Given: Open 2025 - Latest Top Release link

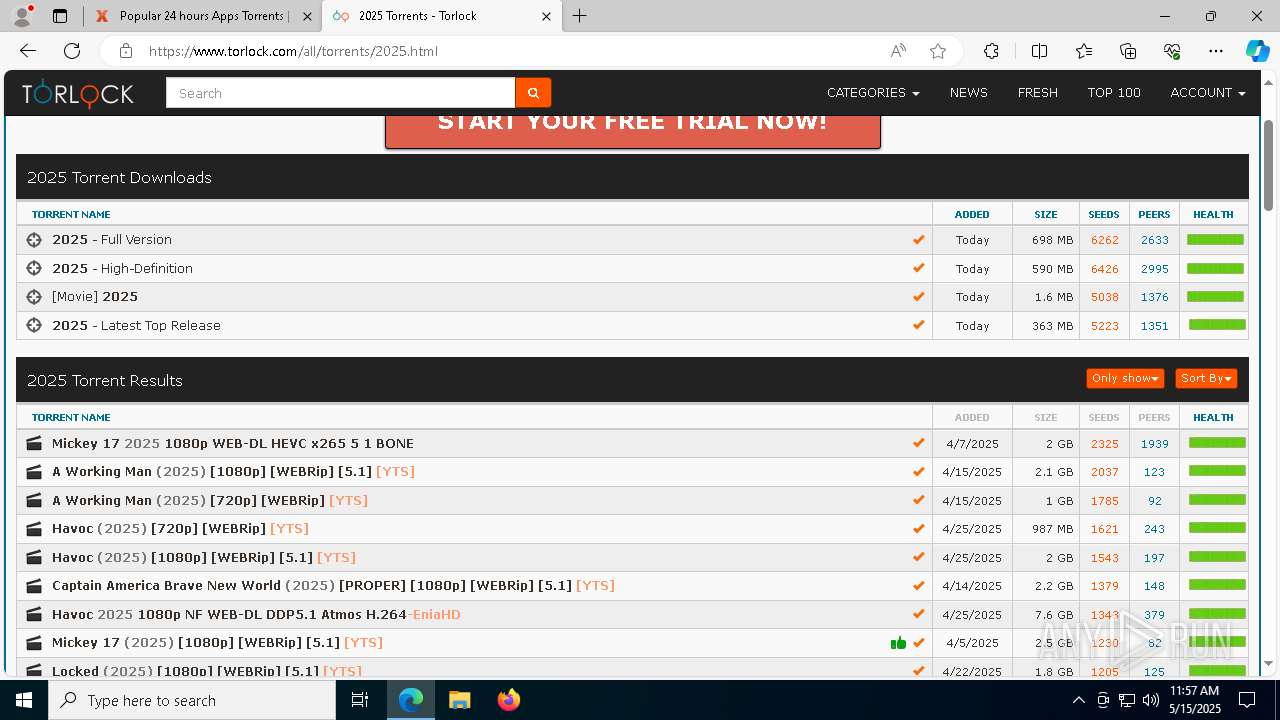Looking at the screenshot, I should (x=136, y=325).
